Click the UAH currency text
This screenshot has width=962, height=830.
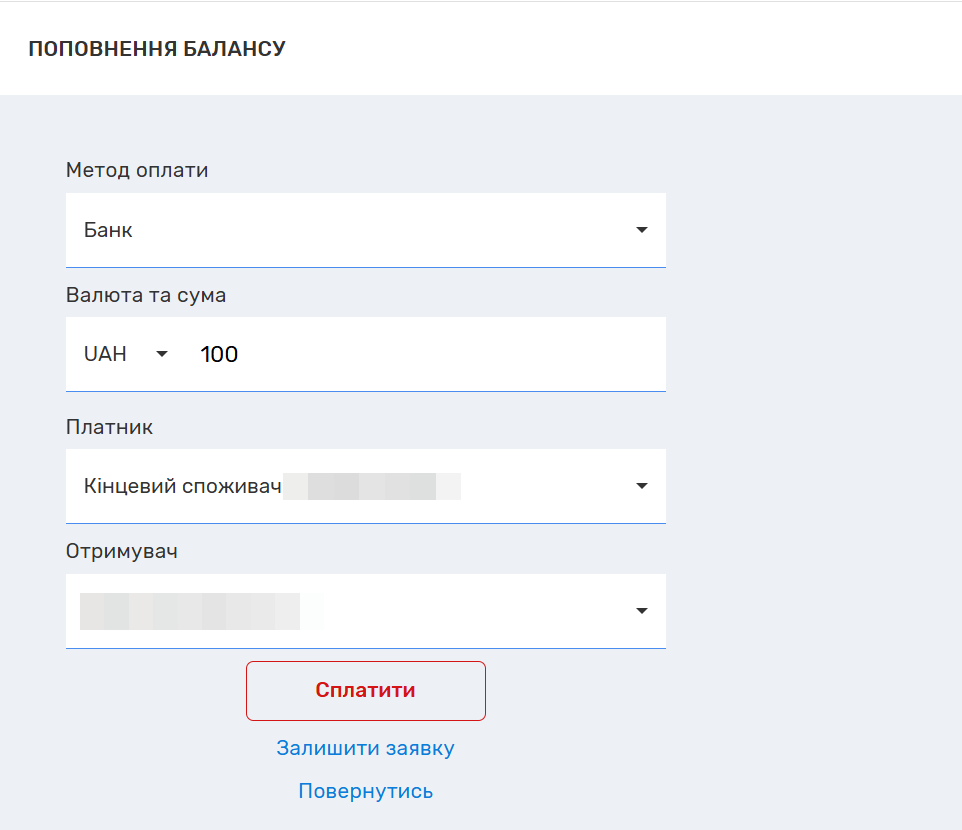(105, 354)
